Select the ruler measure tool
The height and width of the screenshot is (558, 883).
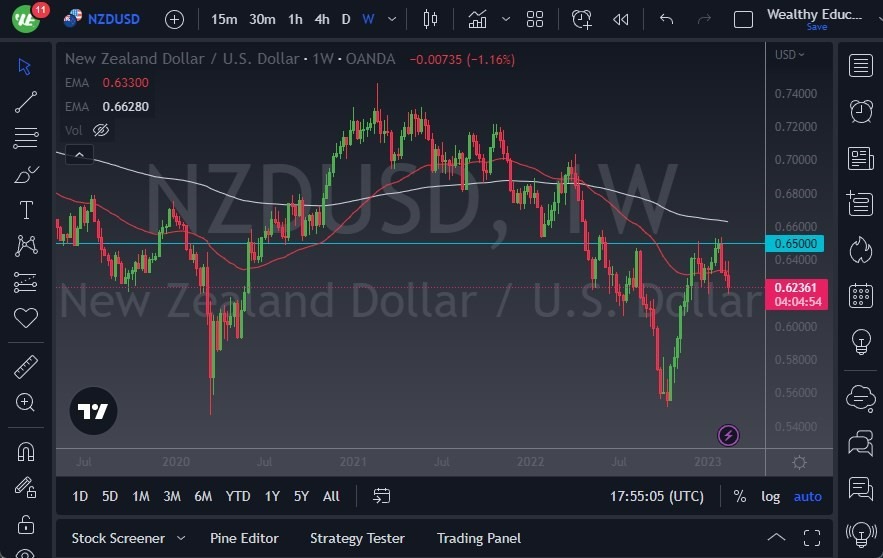pyautogui.click(x=26, y=367)
